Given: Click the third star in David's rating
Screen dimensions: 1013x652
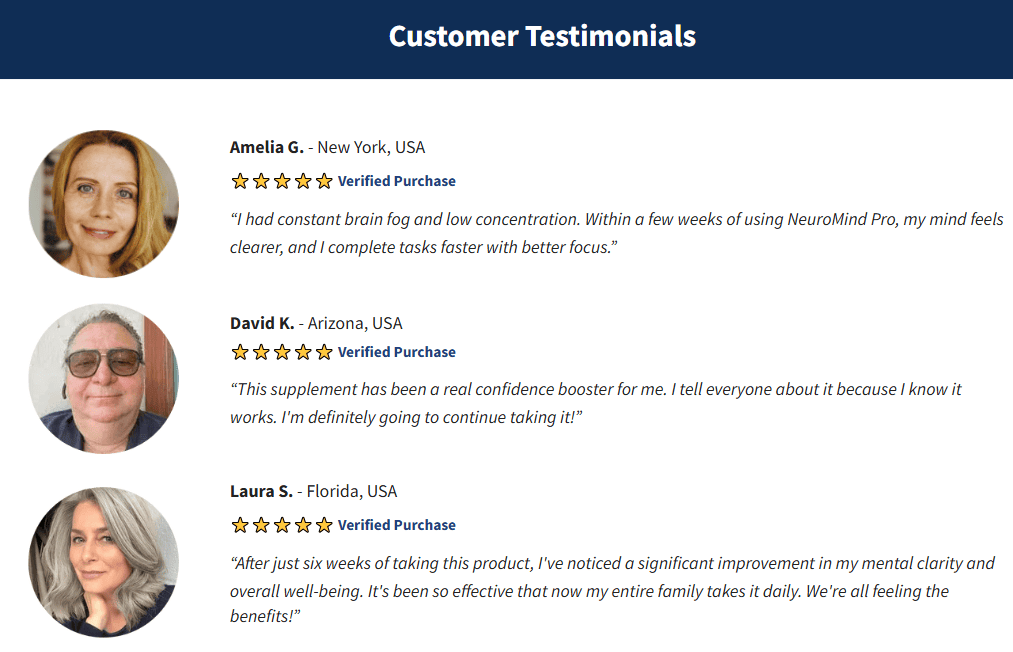Looking at the screenshot, I should (282, 352).
